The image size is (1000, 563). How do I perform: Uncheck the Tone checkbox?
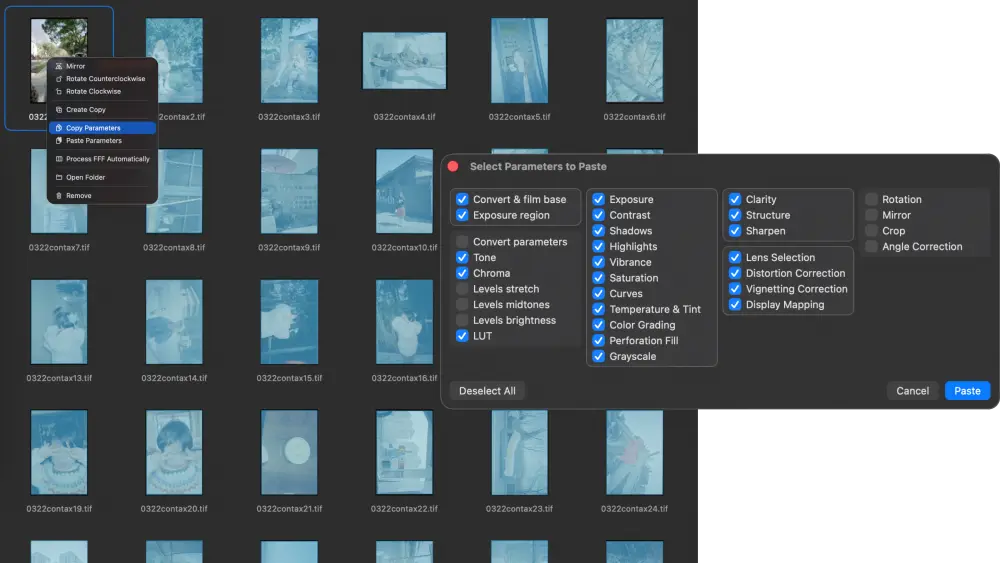462,258
